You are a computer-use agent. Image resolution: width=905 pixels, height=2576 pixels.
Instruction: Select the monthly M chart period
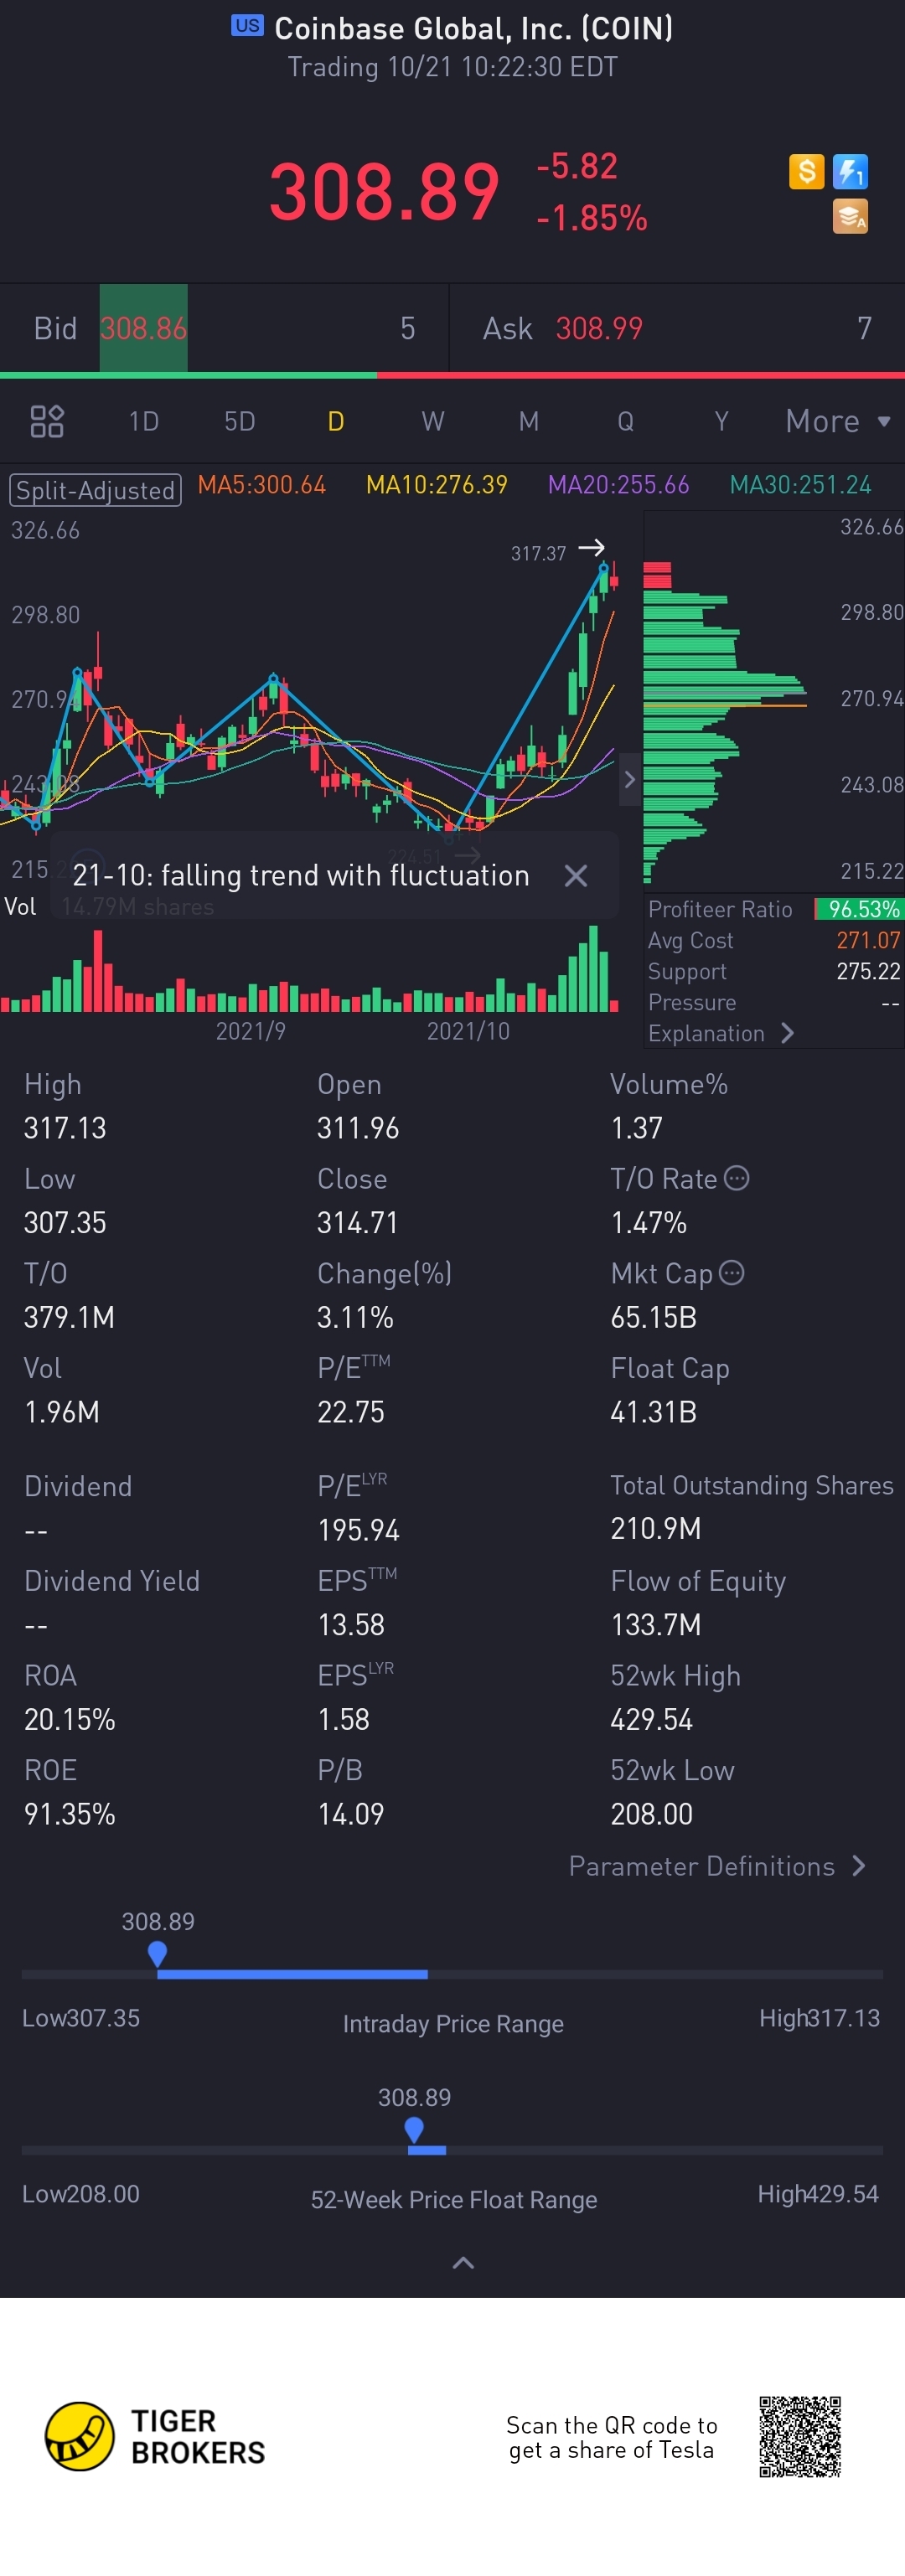click(x=529, y=421)
